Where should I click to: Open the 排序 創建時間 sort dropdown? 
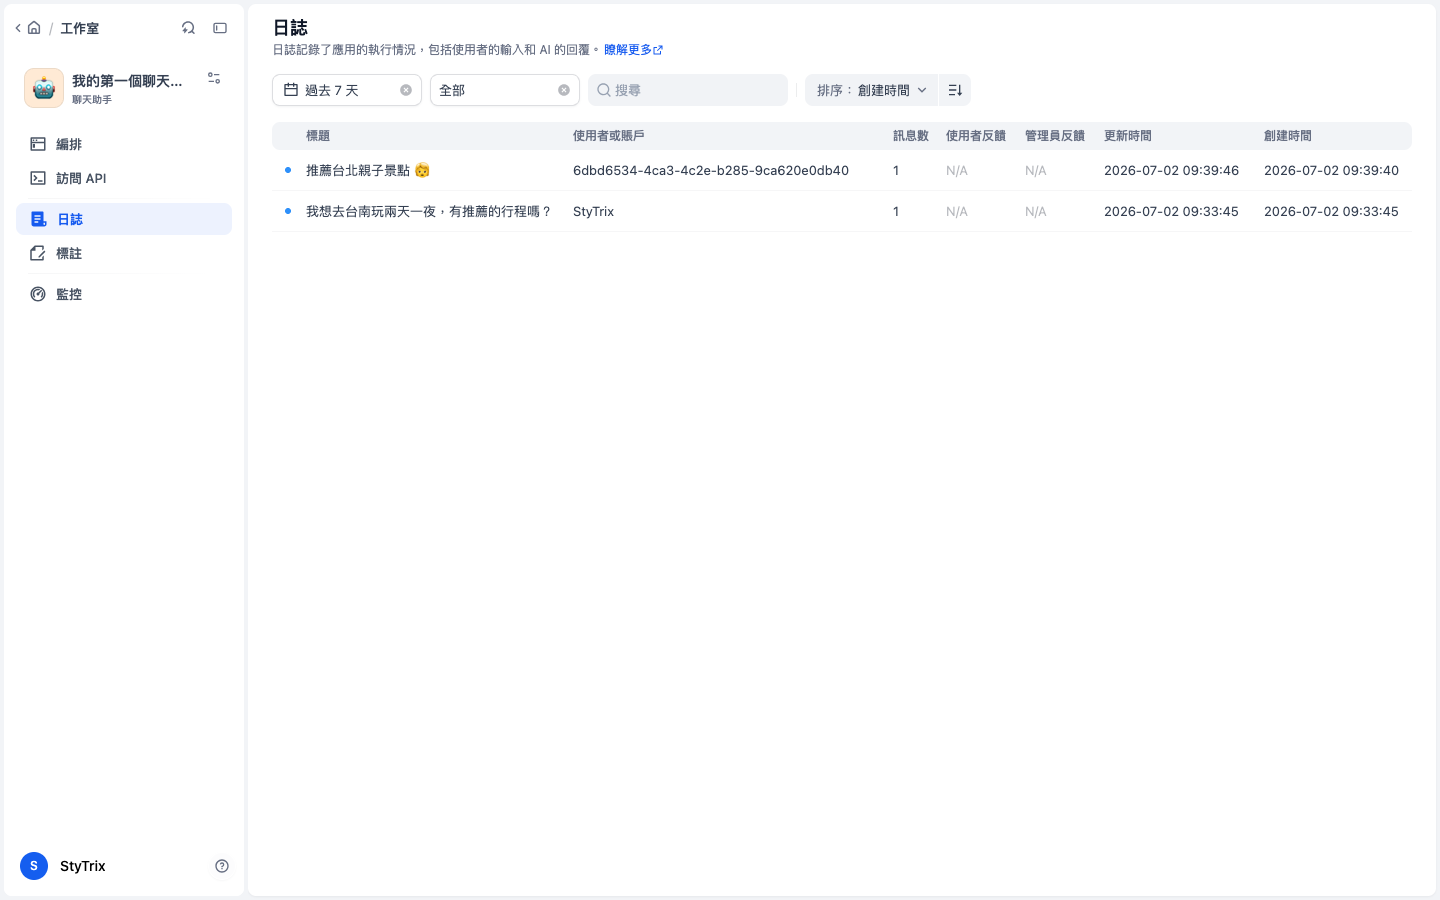(x=871, y=90)
